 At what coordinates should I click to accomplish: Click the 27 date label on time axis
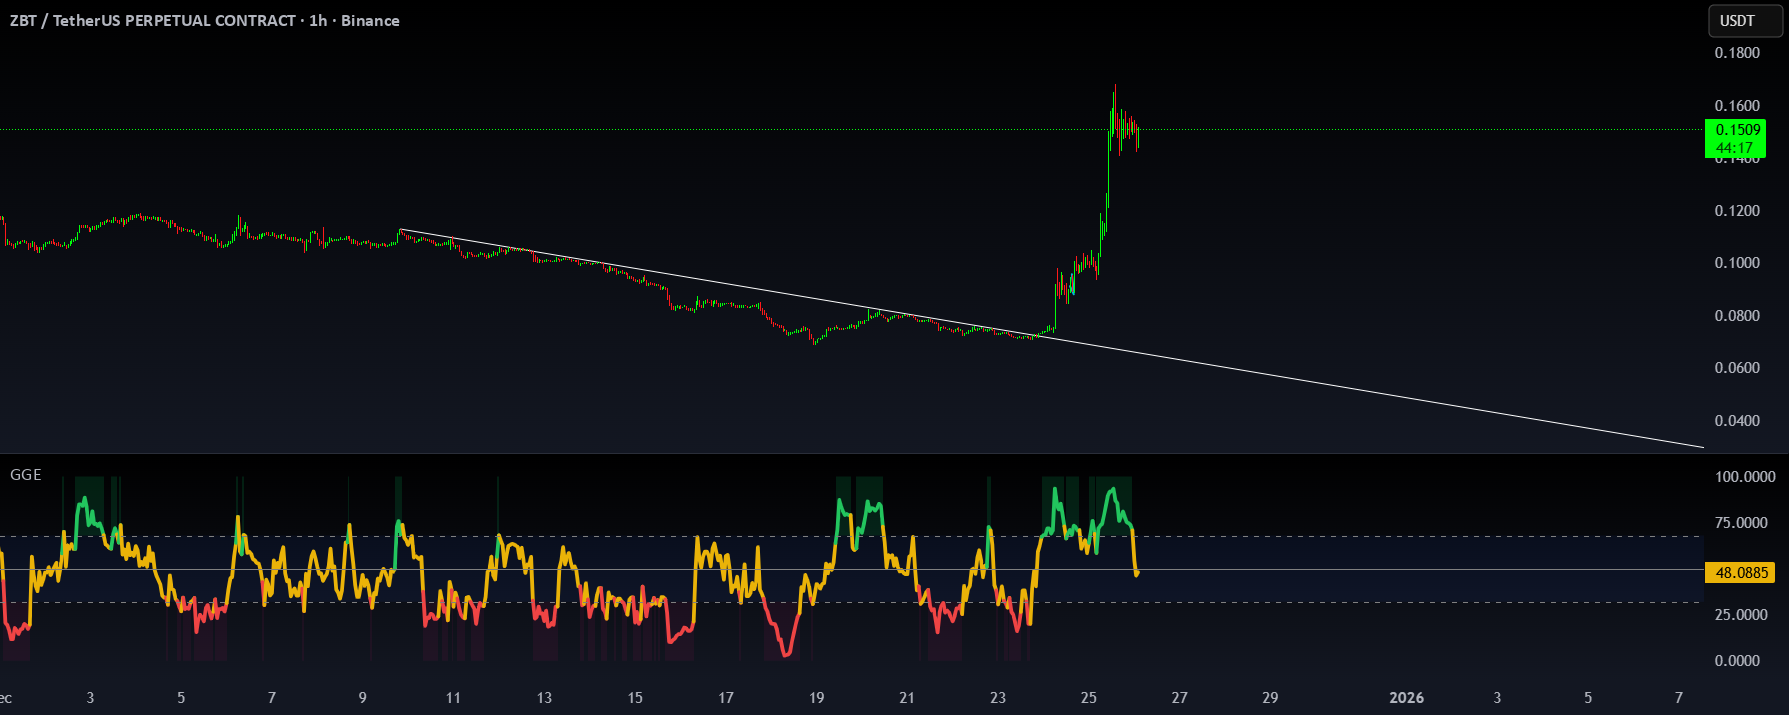point(1179,698)
